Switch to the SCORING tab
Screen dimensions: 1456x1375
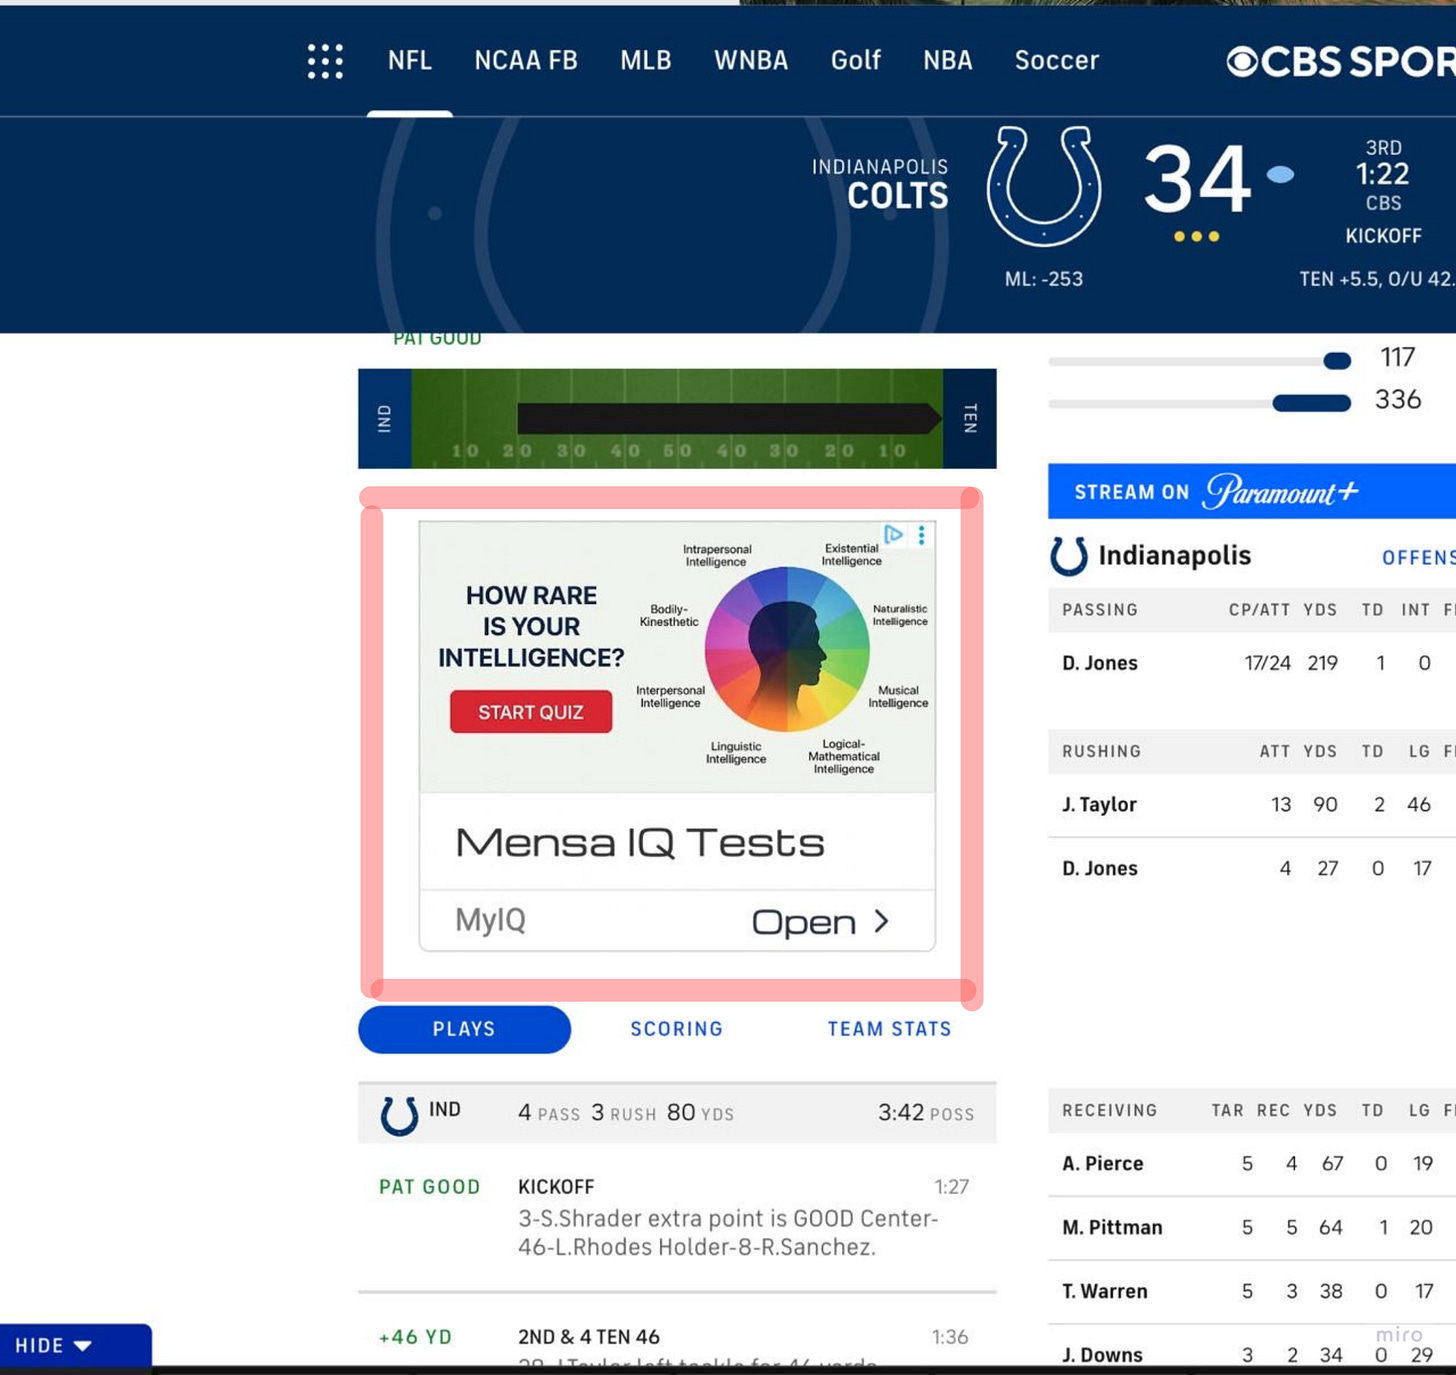pos(677,1029)
